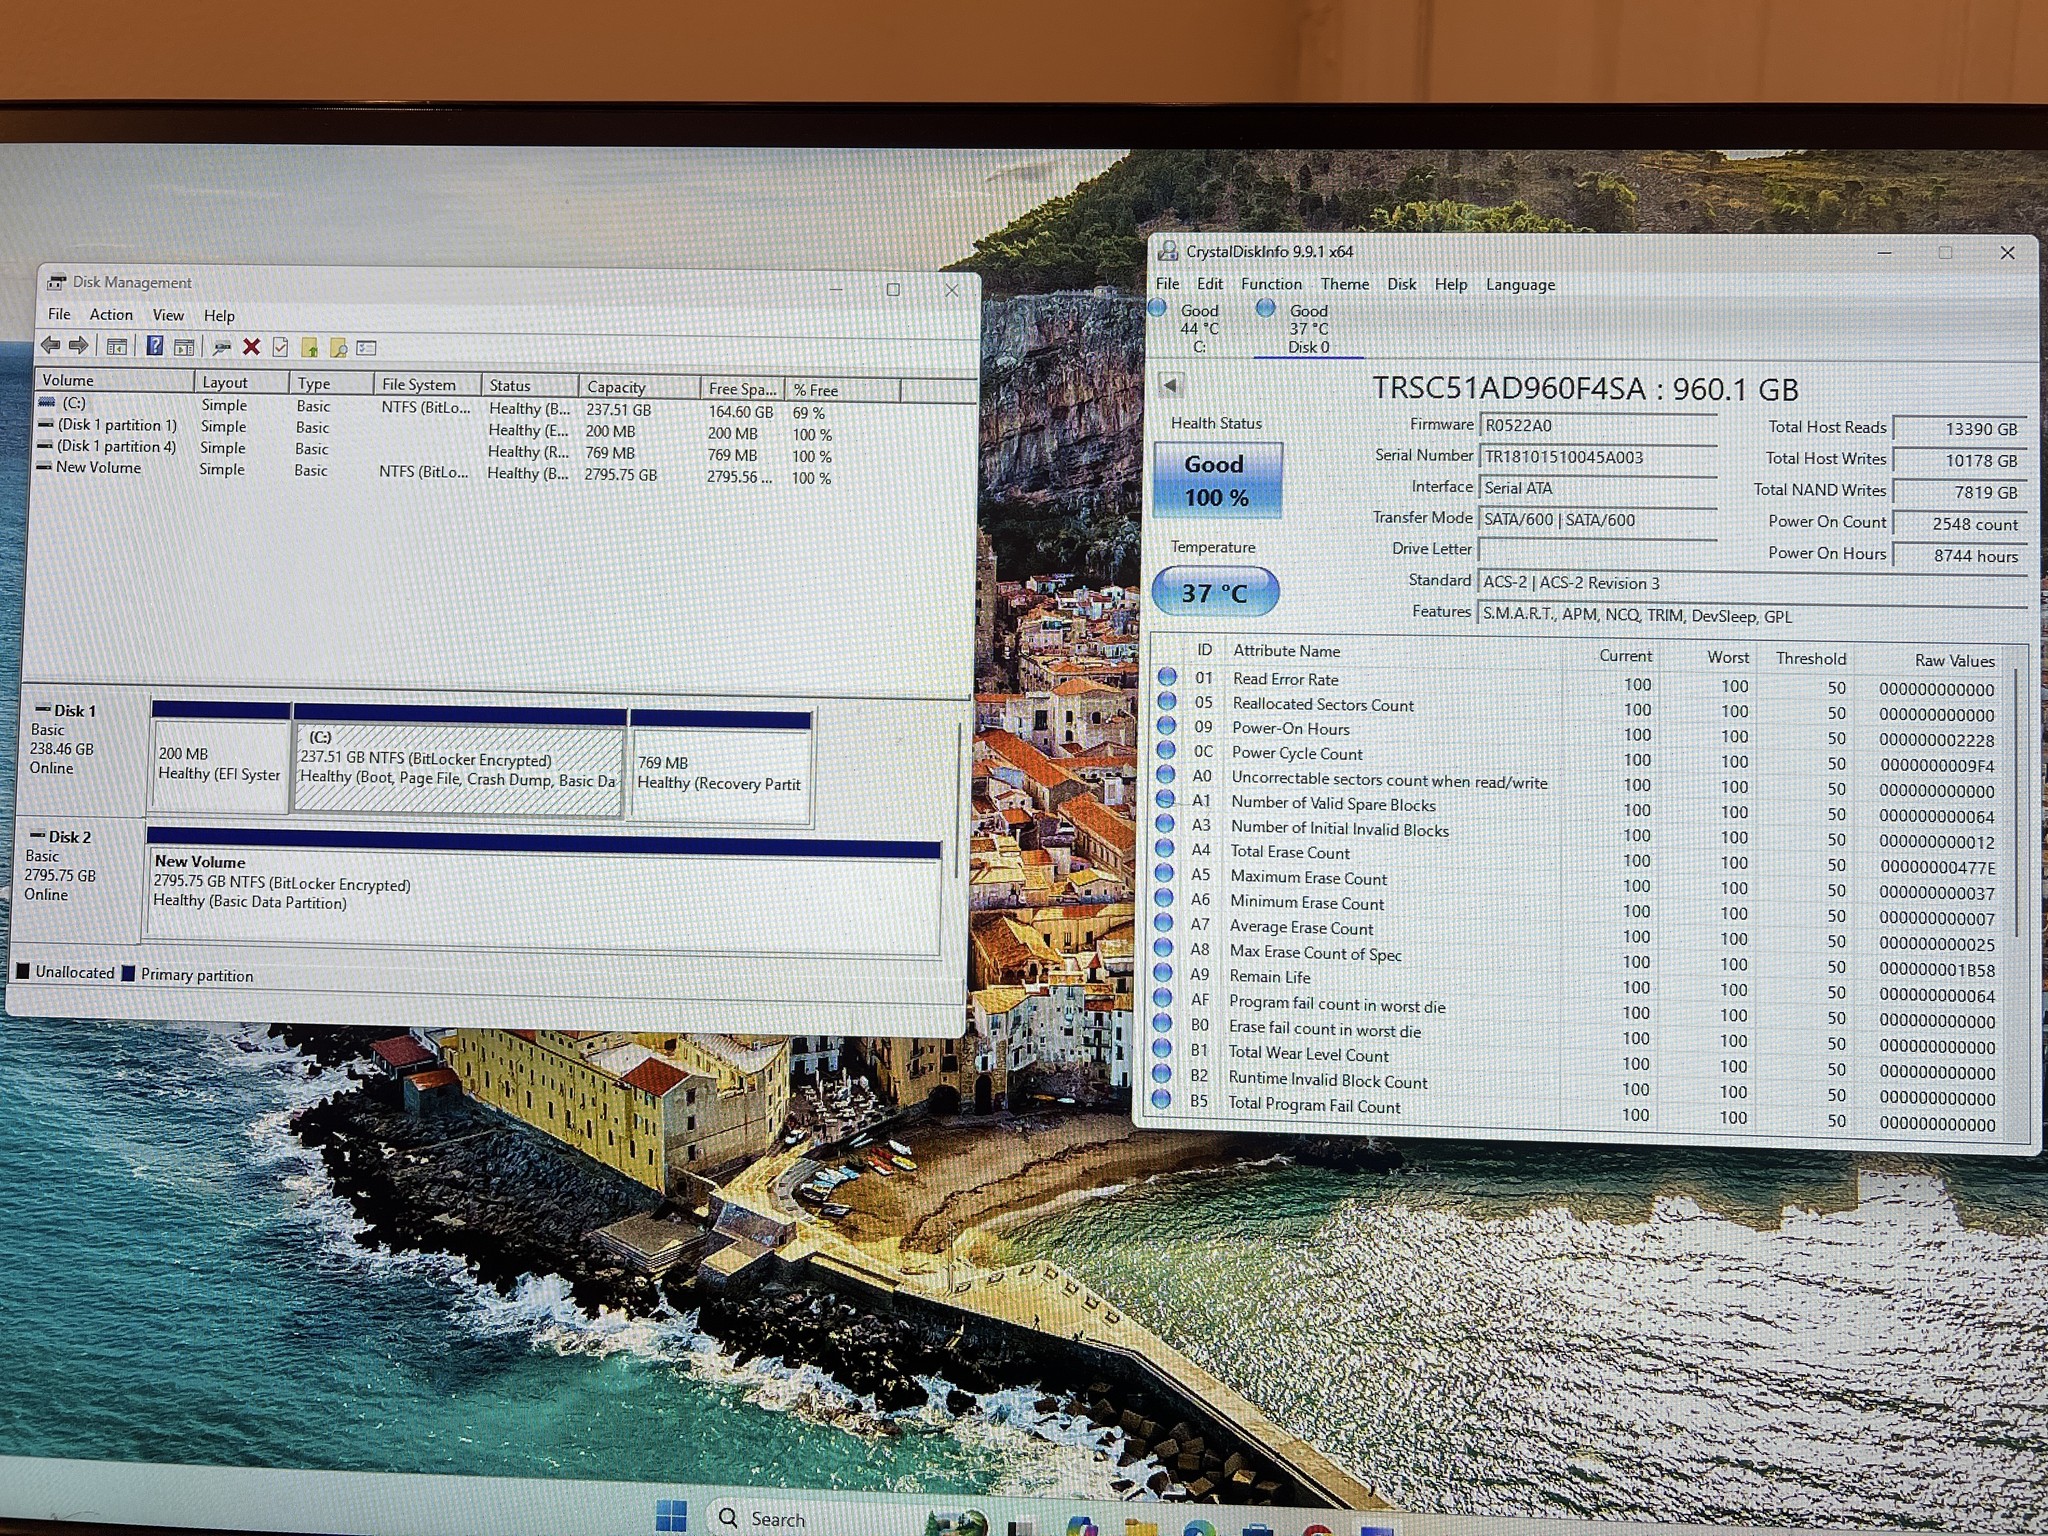The width and height of the screenshot is (2048, 1536).
Task: Open Help via blue question mark icon
Action: [155, 346]
